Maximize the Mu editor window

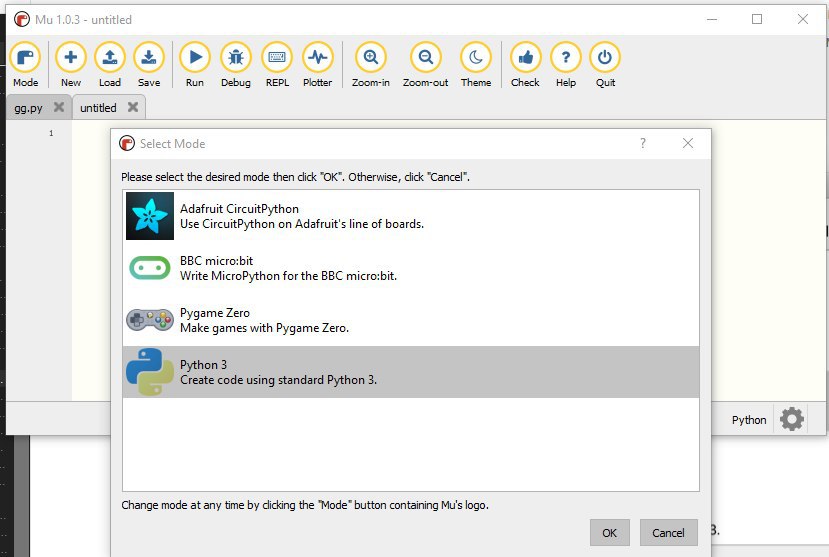coord(757,20)
